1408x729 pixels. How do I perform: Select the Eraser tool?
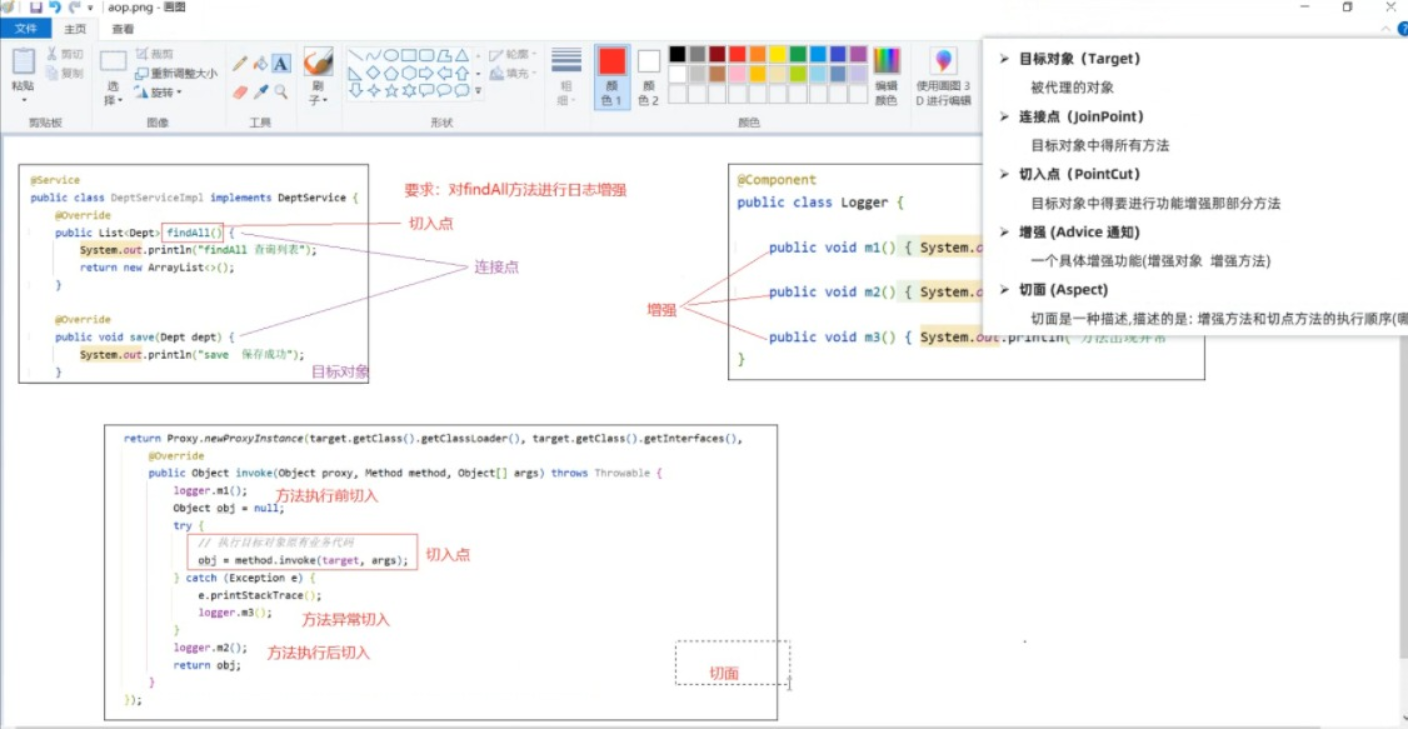pos(239,92)
